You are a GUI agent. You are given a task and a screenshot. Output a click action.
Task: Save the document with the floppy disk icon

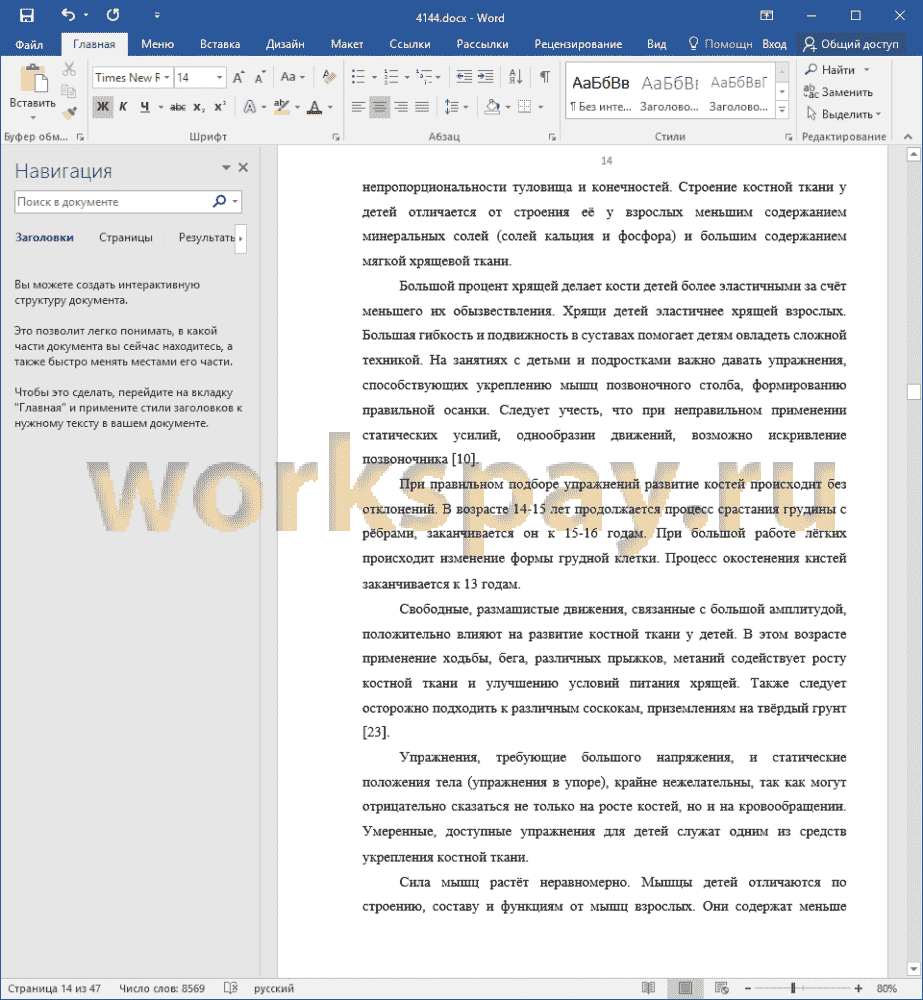[x=27, y=15]
